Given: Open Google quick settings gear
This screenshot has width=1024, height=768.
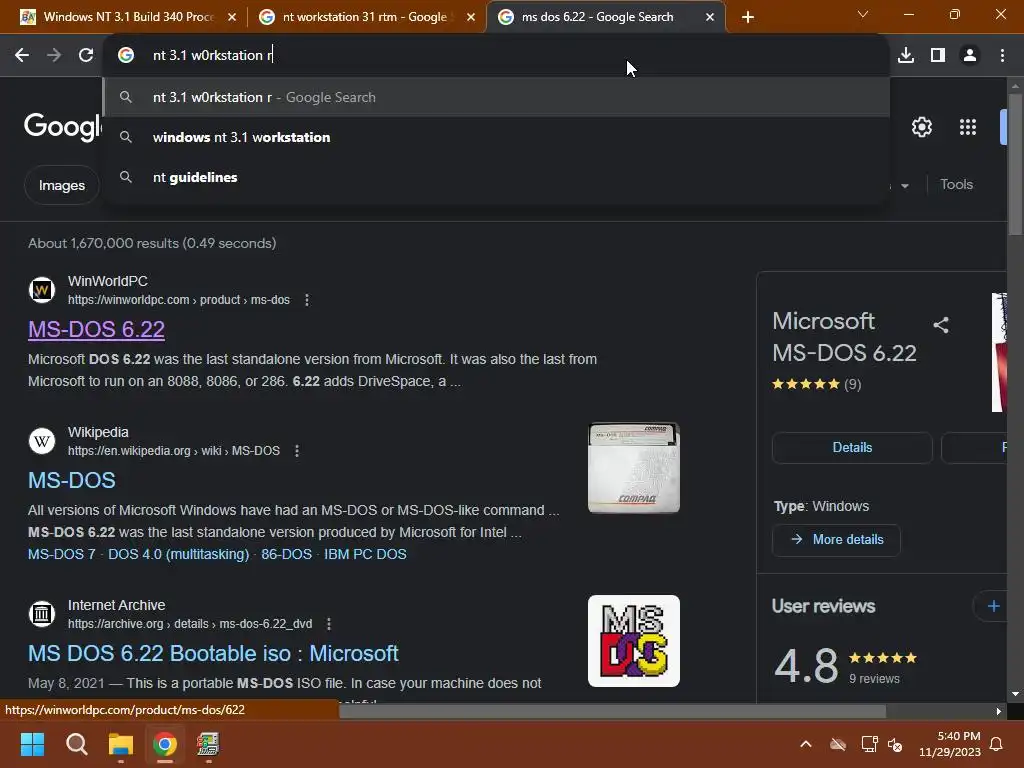Looking at the screenshot, I should pos(921,127).
